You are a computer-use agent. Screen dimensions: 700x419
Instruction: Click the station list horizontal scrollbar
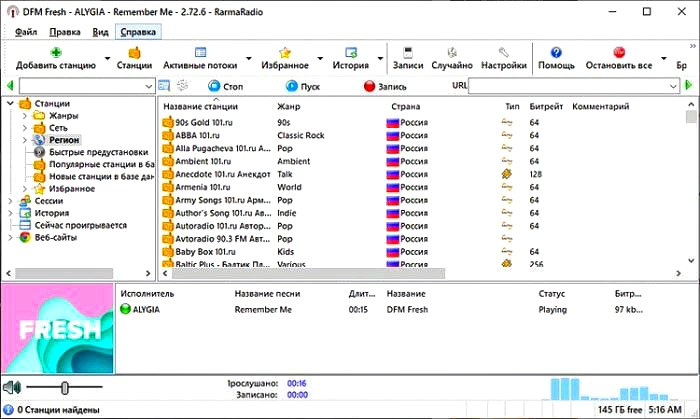click(308, 273)
